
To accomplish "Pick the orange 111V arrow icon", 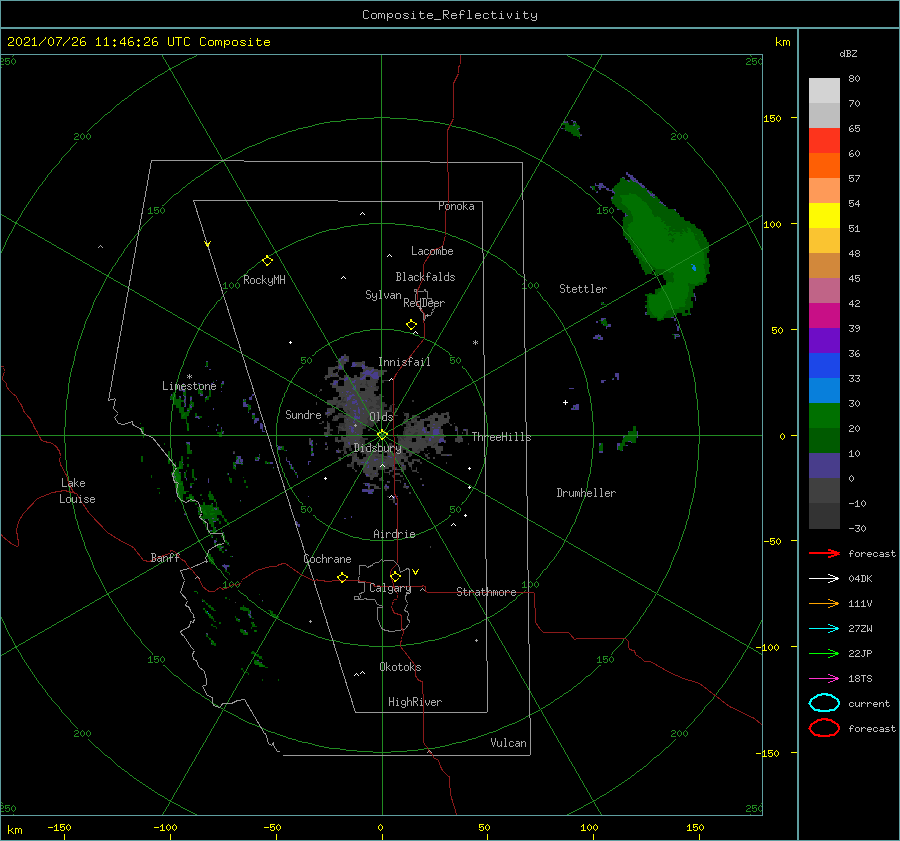I will [824, 603].
